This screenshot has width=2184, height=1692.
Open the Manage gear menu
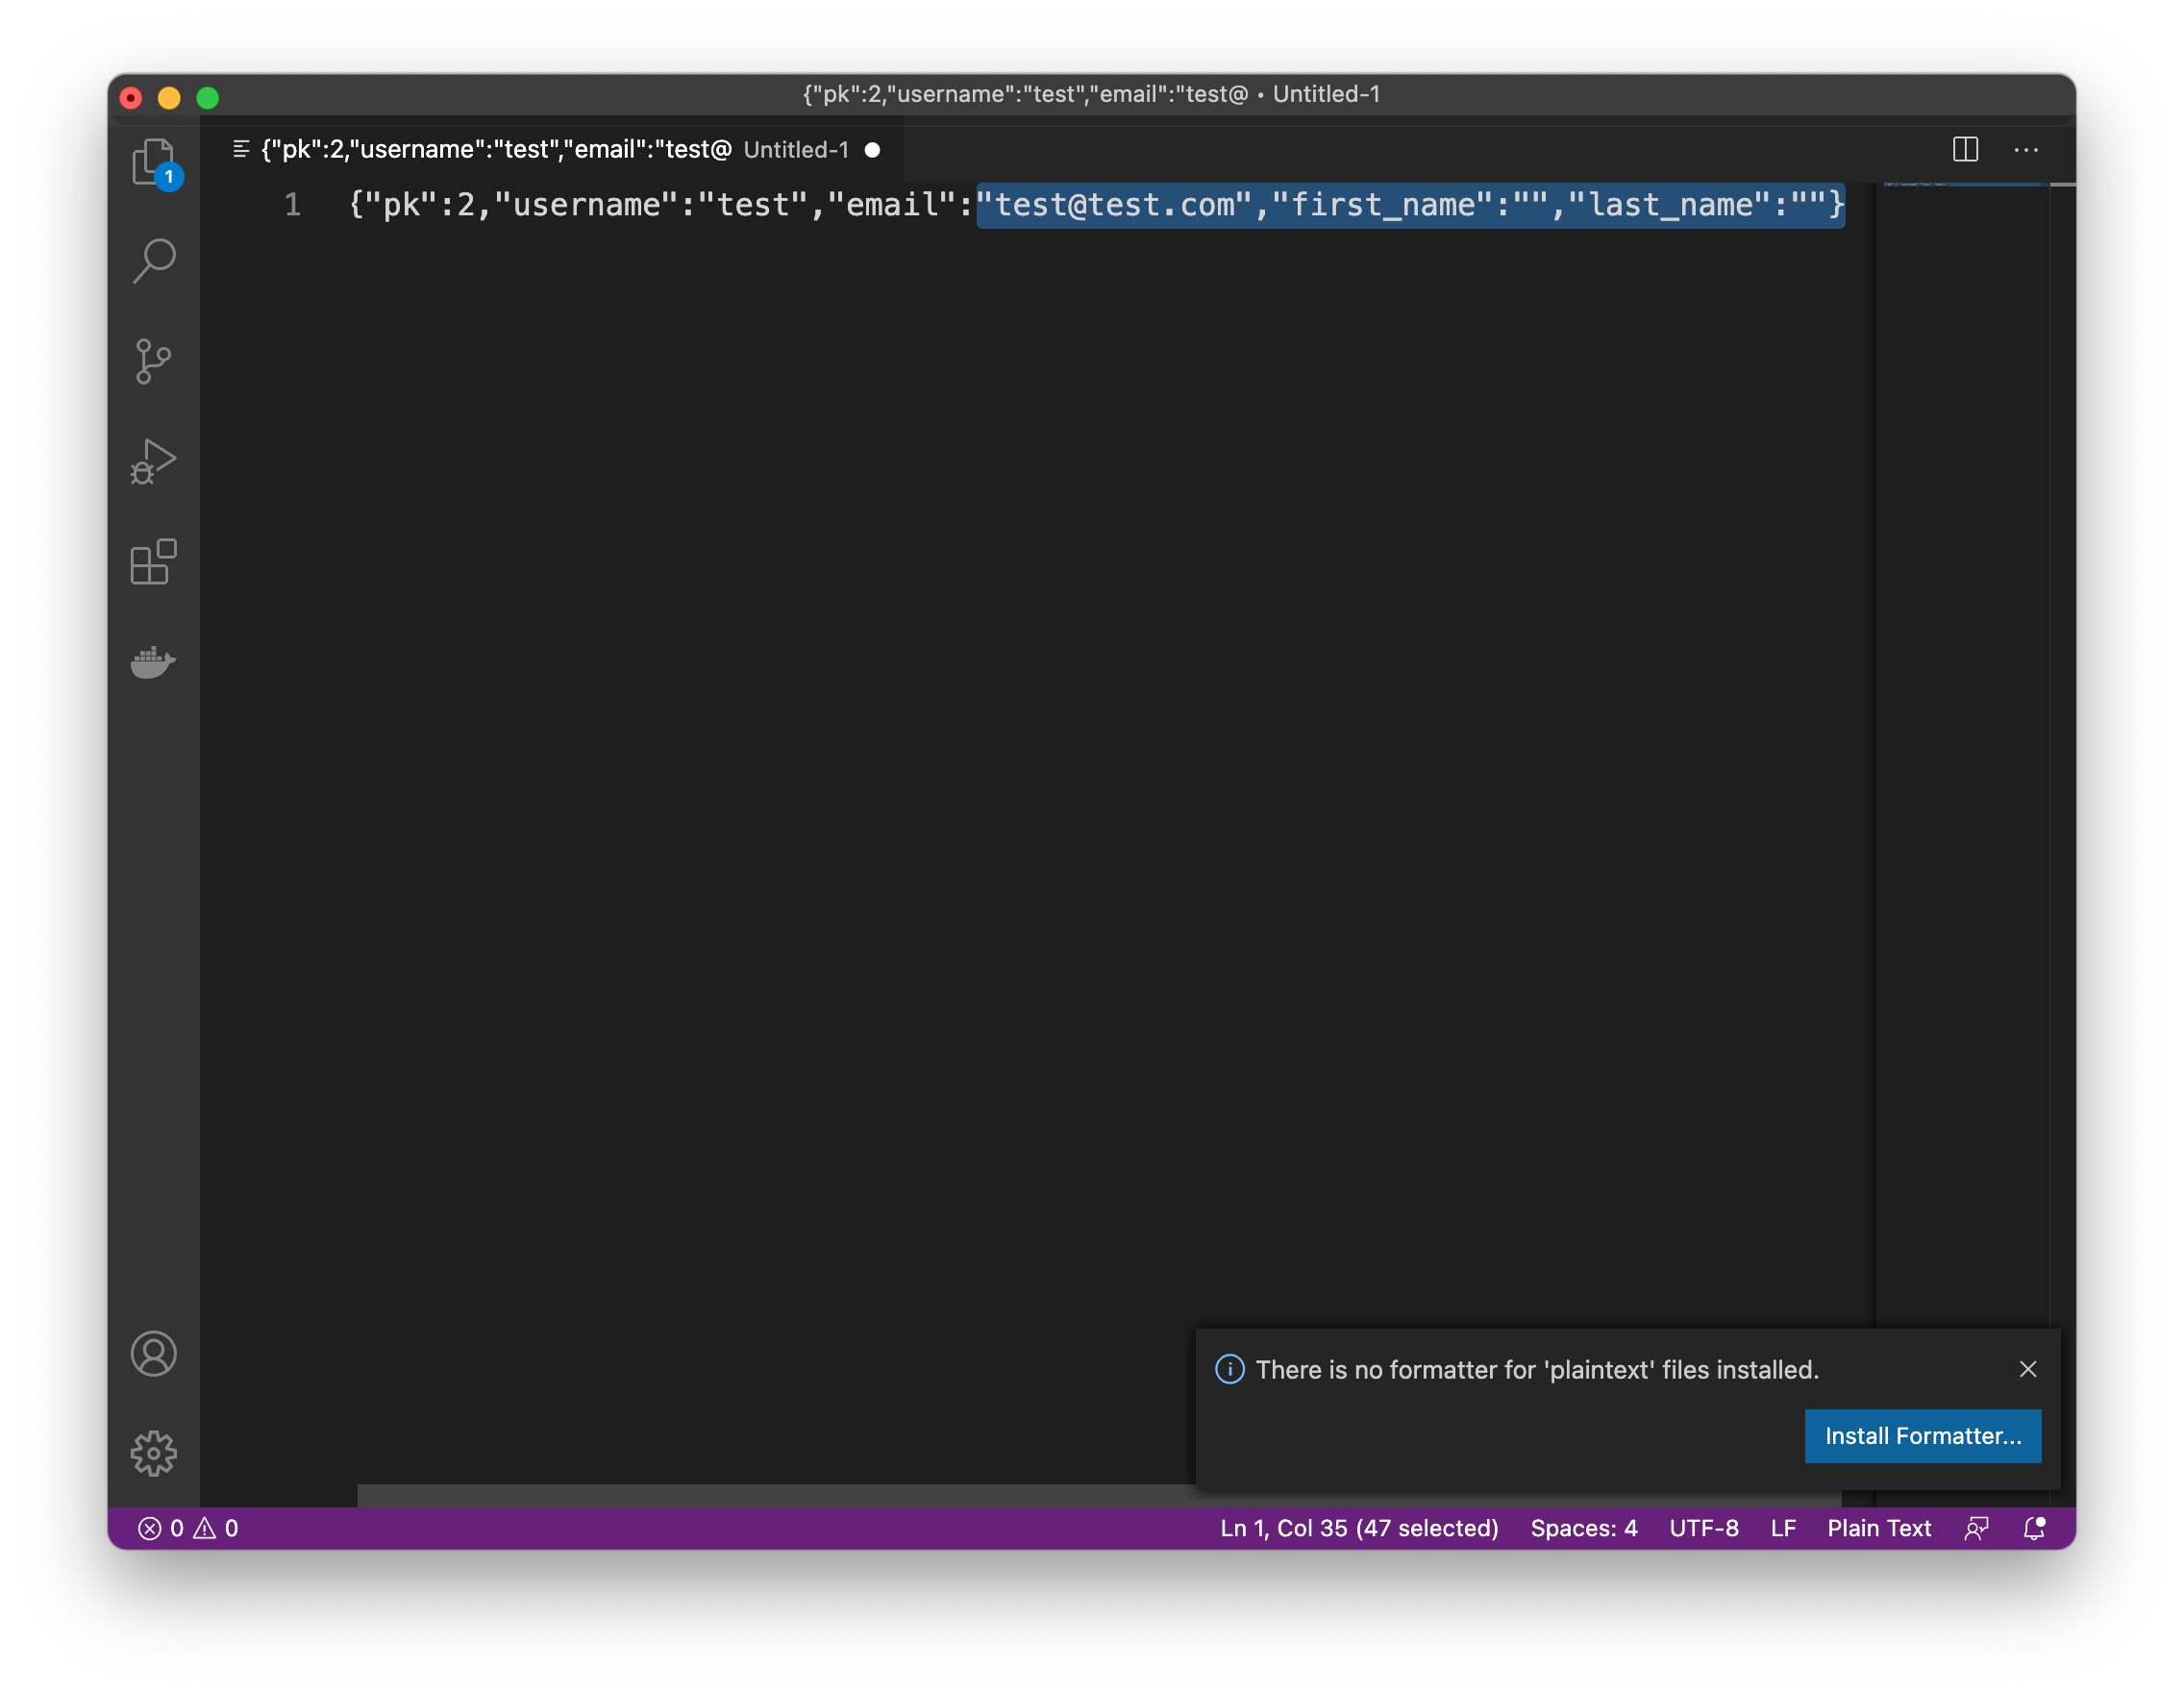click(x=153, y=1453)
